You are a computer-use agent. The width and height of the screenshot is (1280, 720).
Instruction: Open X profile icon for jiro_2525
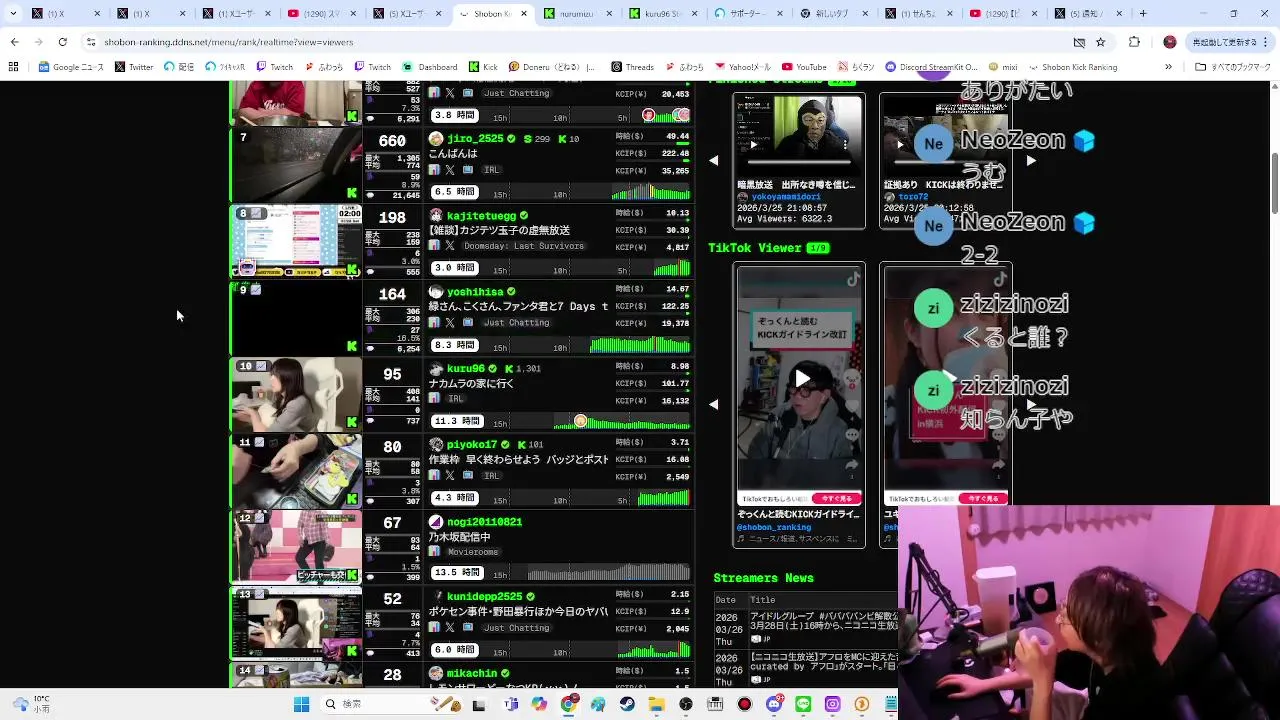[x=450, y=170]
